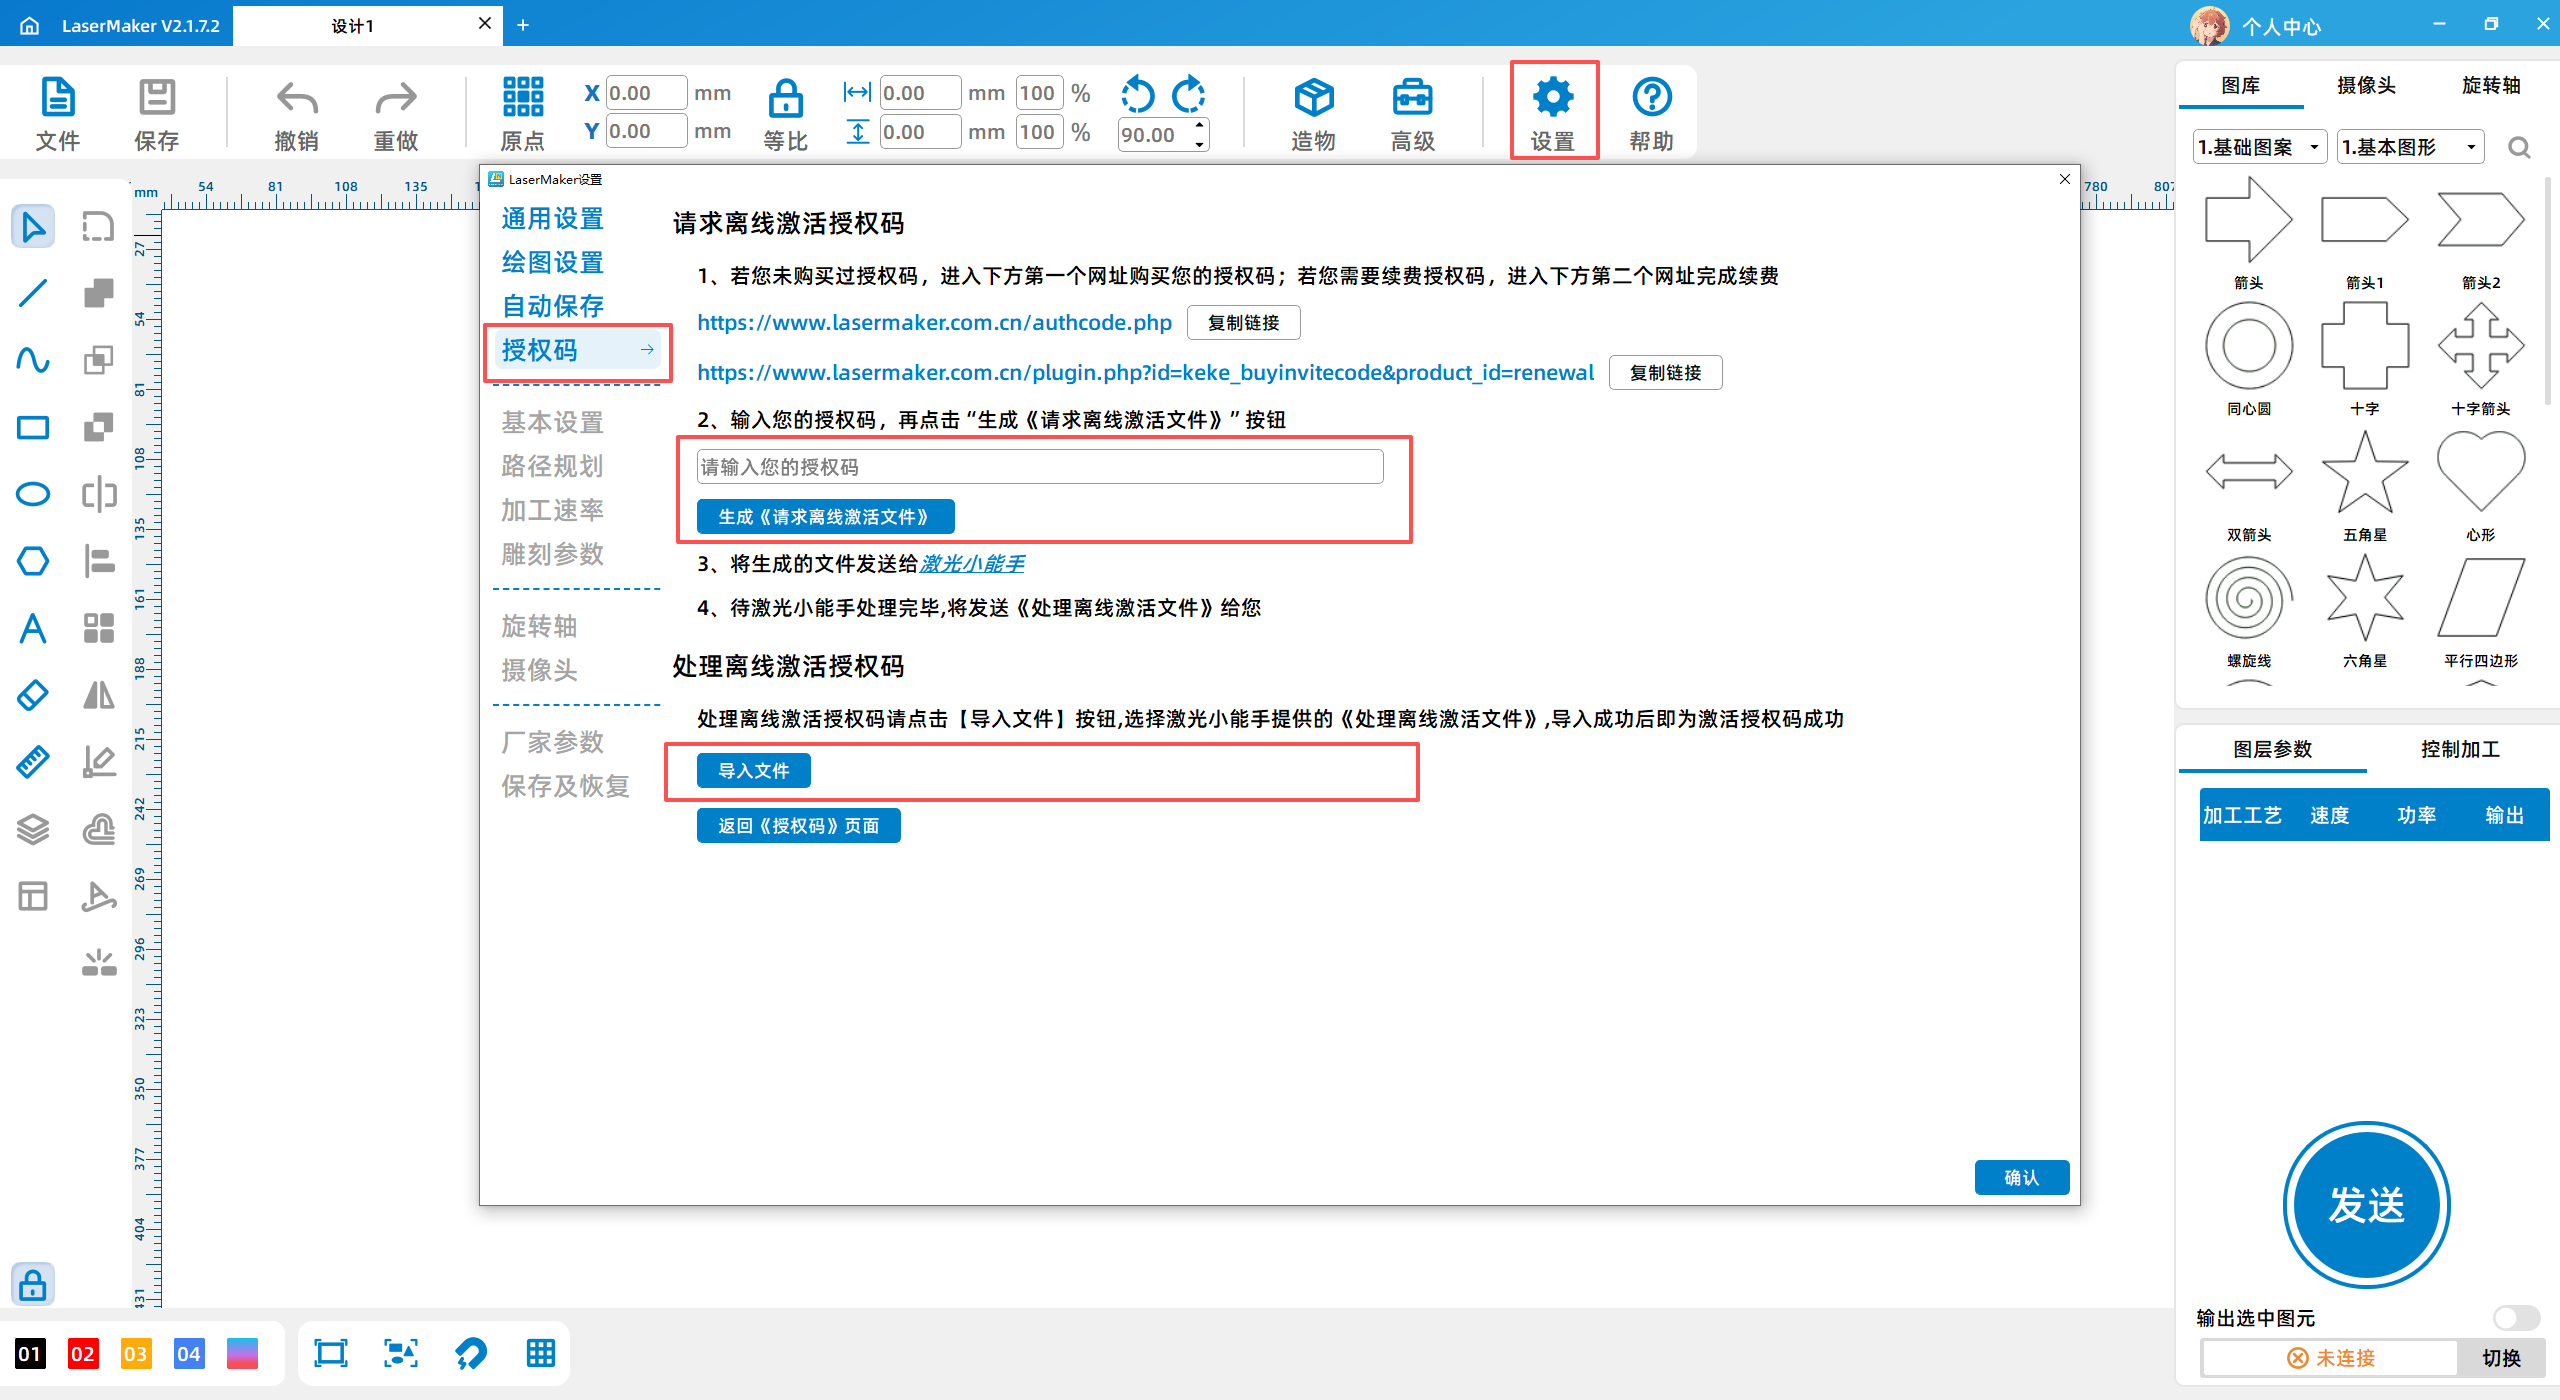Select the red 02 layer color
This screenshot has height=1400, width=2560.
83,1354
